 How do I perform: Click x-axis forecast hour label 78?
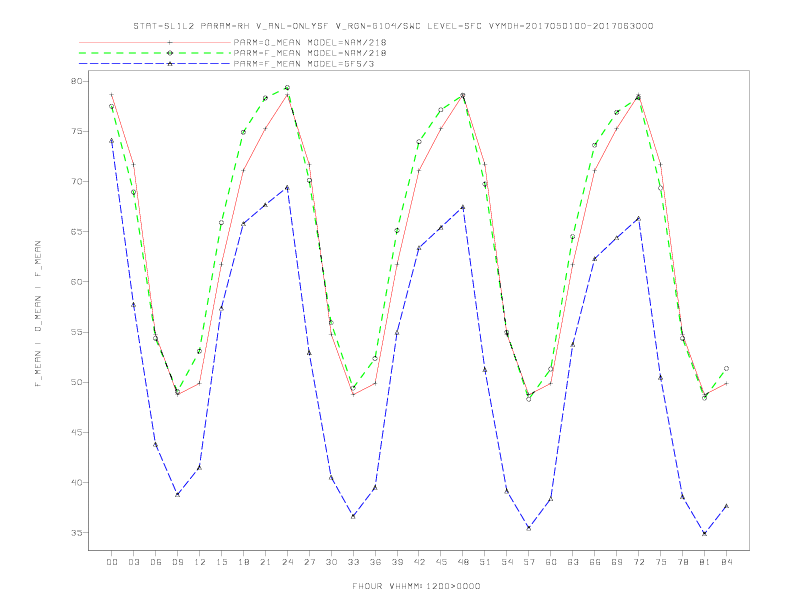(x=682, y=562)
